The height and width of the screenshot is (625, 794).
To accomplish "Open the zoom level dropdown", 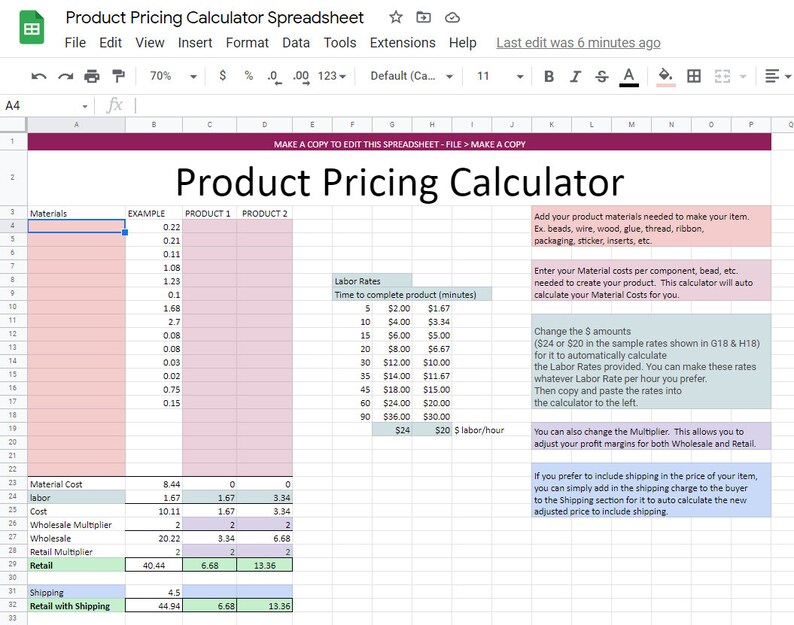I will pyautogui.click(x=173, y=76).
